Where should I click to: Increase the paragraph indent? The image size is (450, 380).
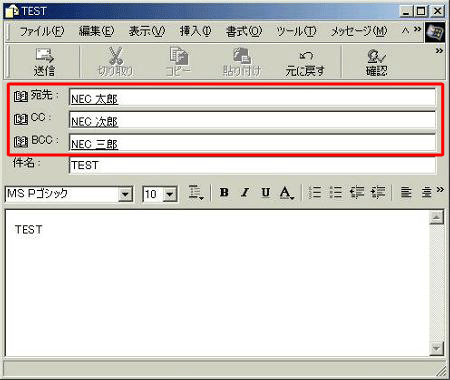(x=378, y=192)
